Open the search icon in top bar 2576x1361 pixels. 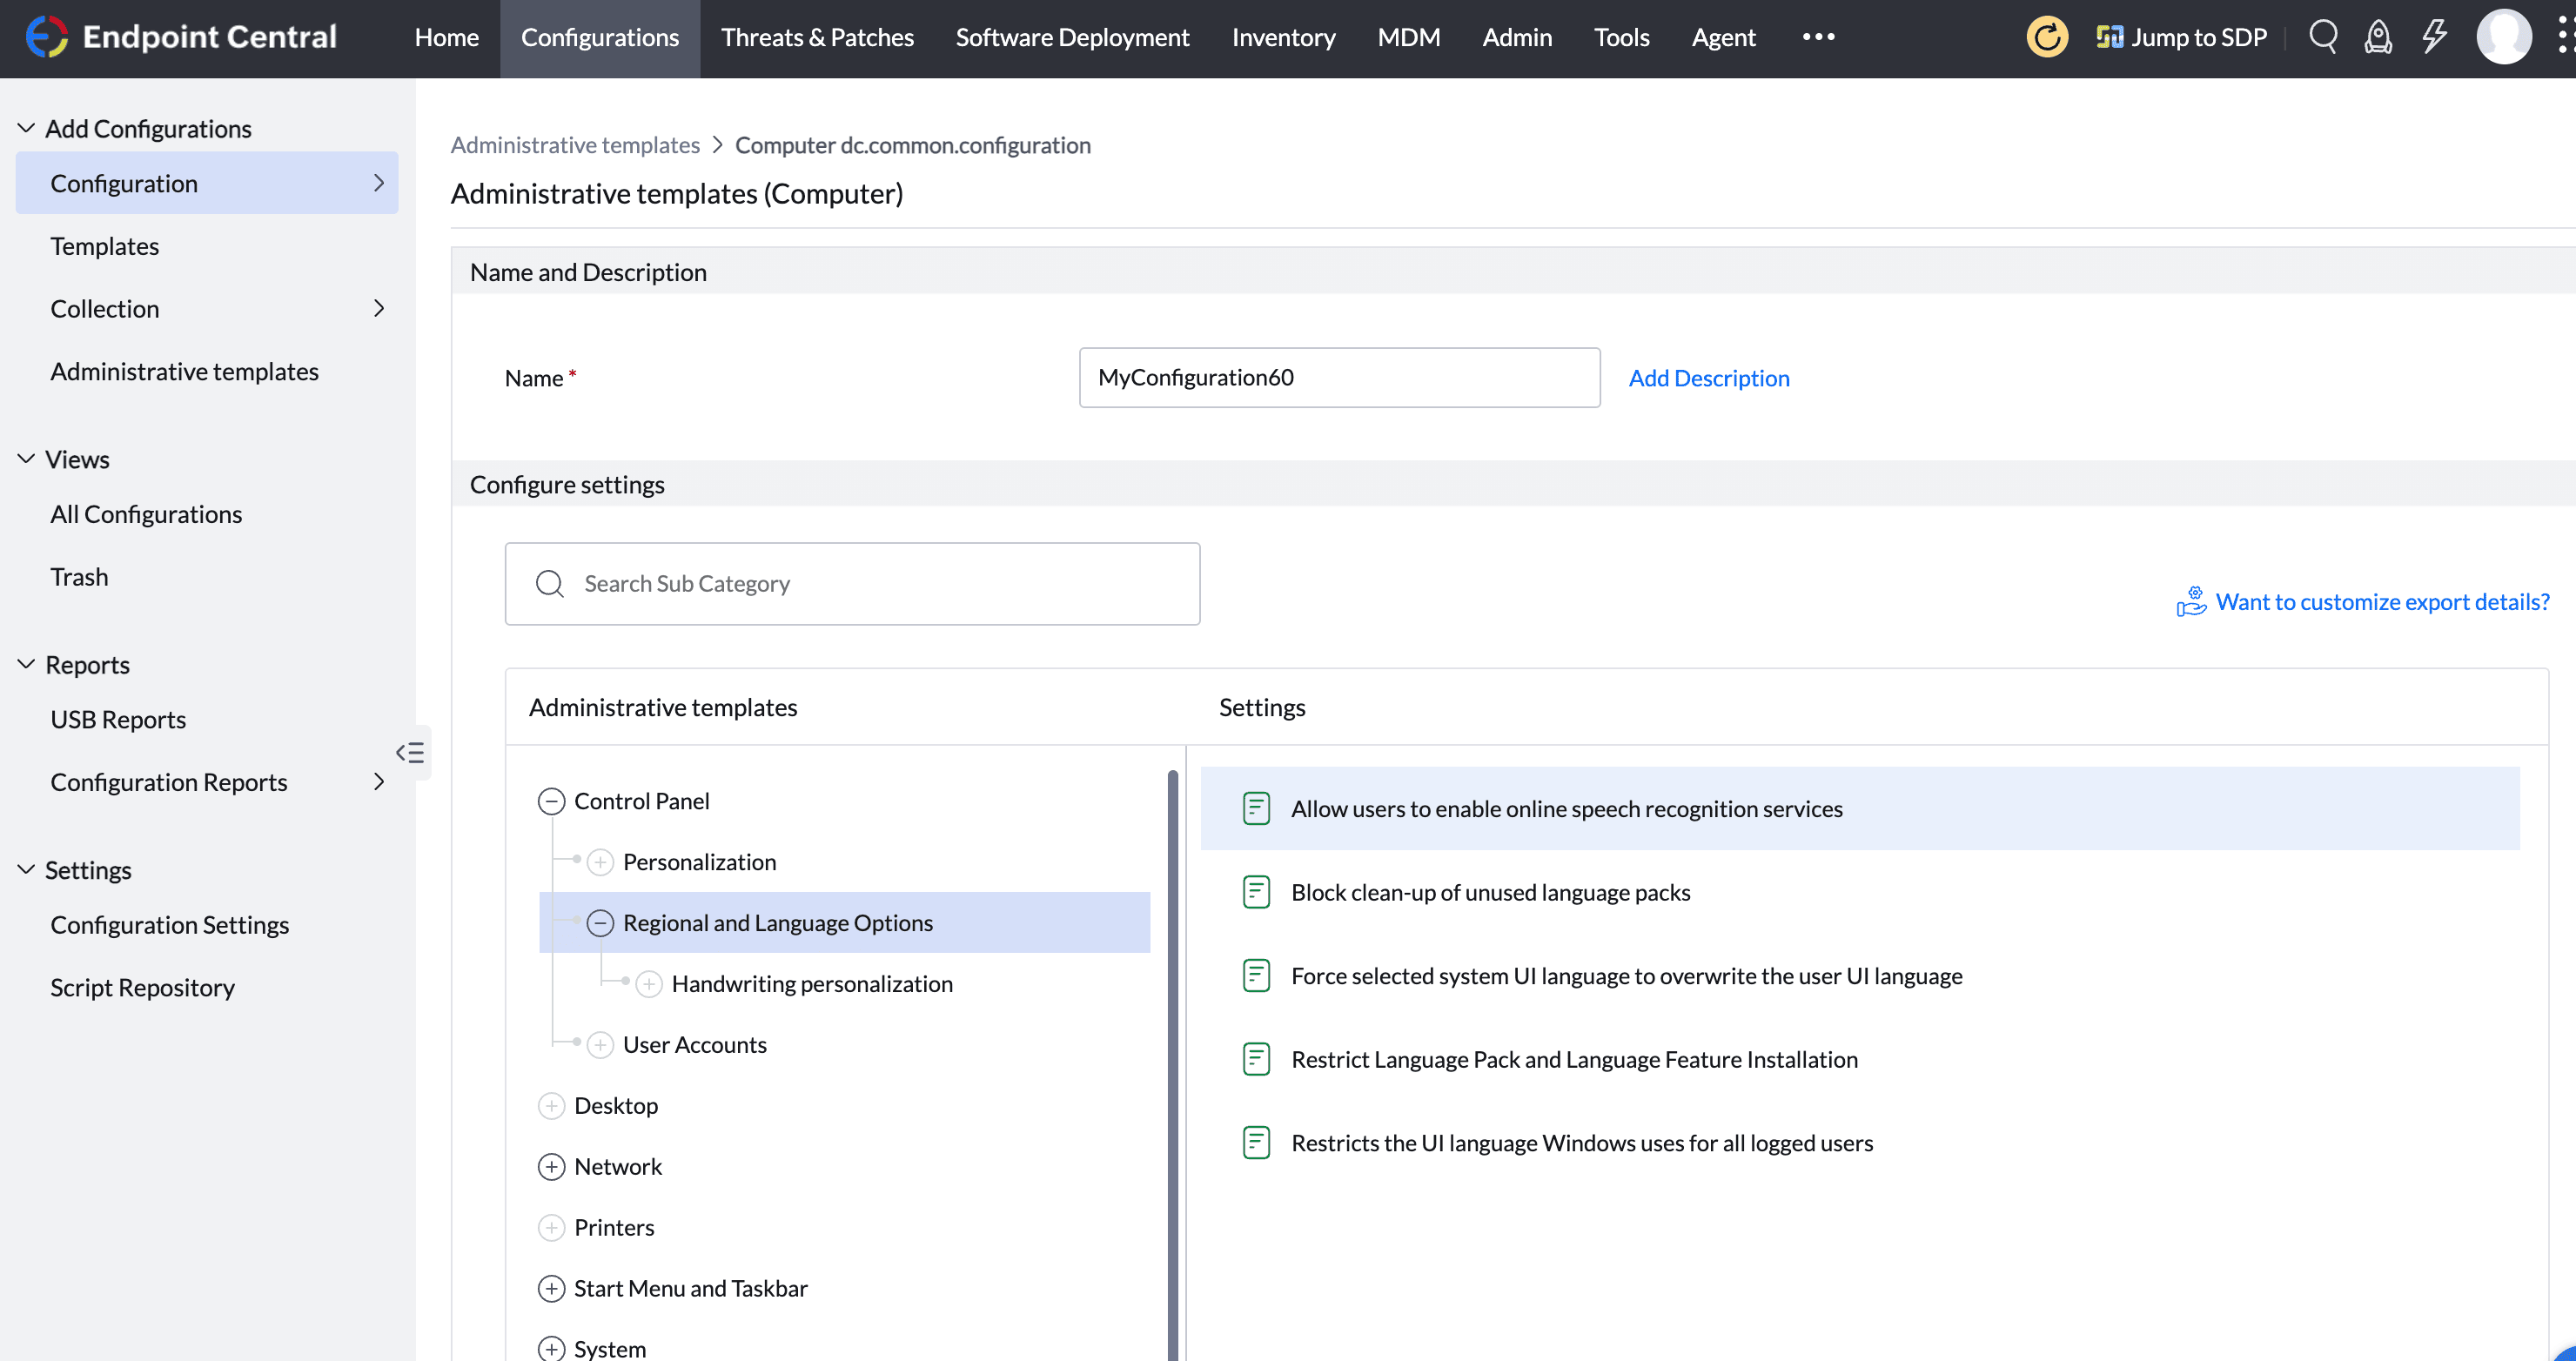[2323, 37]
